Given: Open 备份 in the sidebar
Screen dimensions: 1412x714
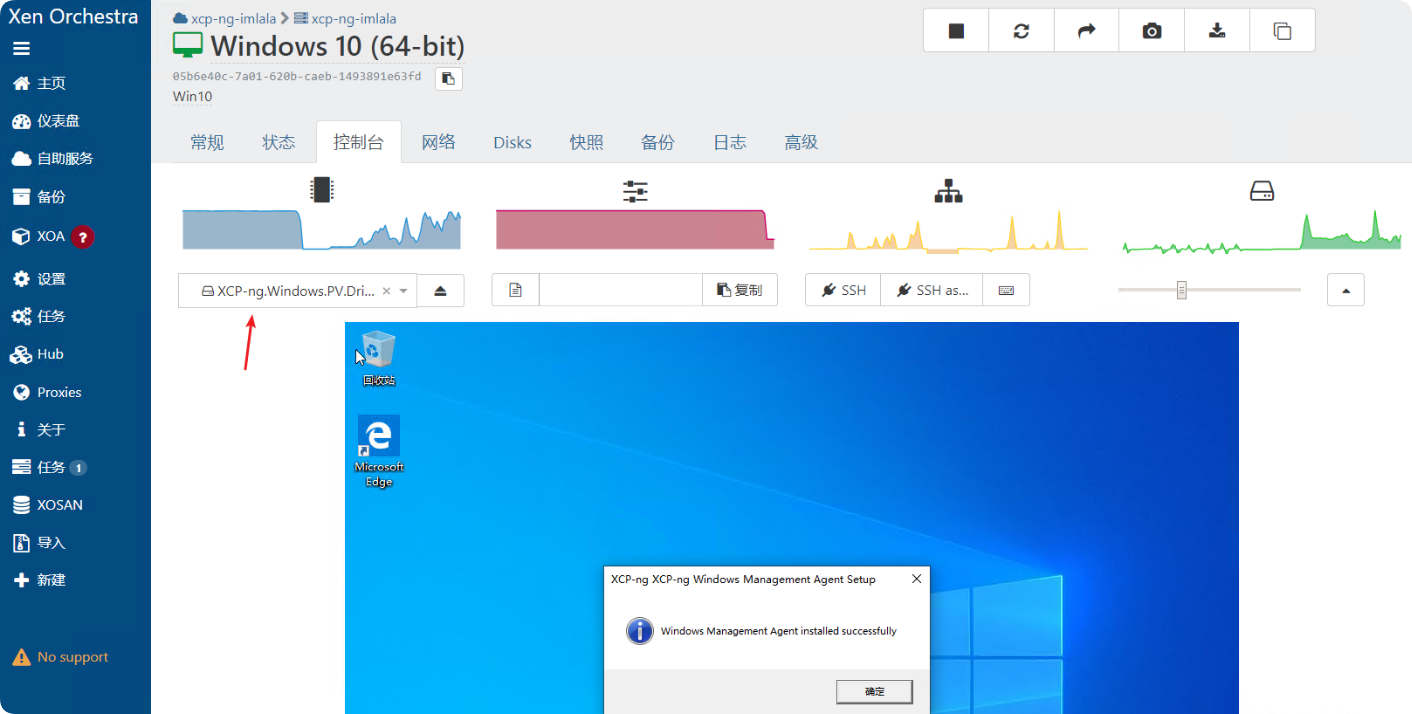Looking at the screenshot, I should tap(39, 197).
